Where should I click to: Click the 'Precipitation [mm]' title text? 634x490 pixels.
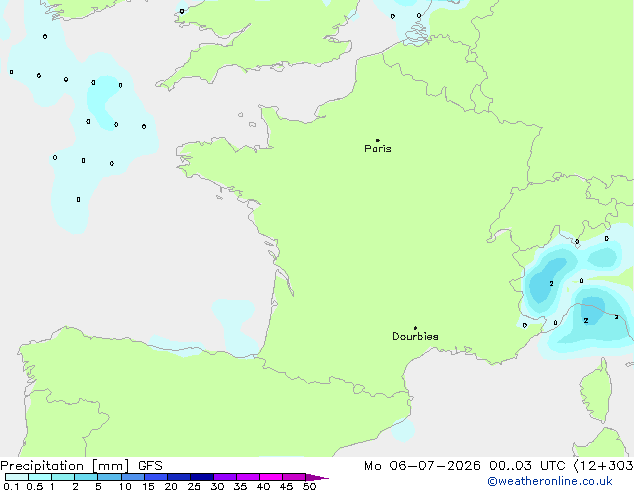click(65, 466)
